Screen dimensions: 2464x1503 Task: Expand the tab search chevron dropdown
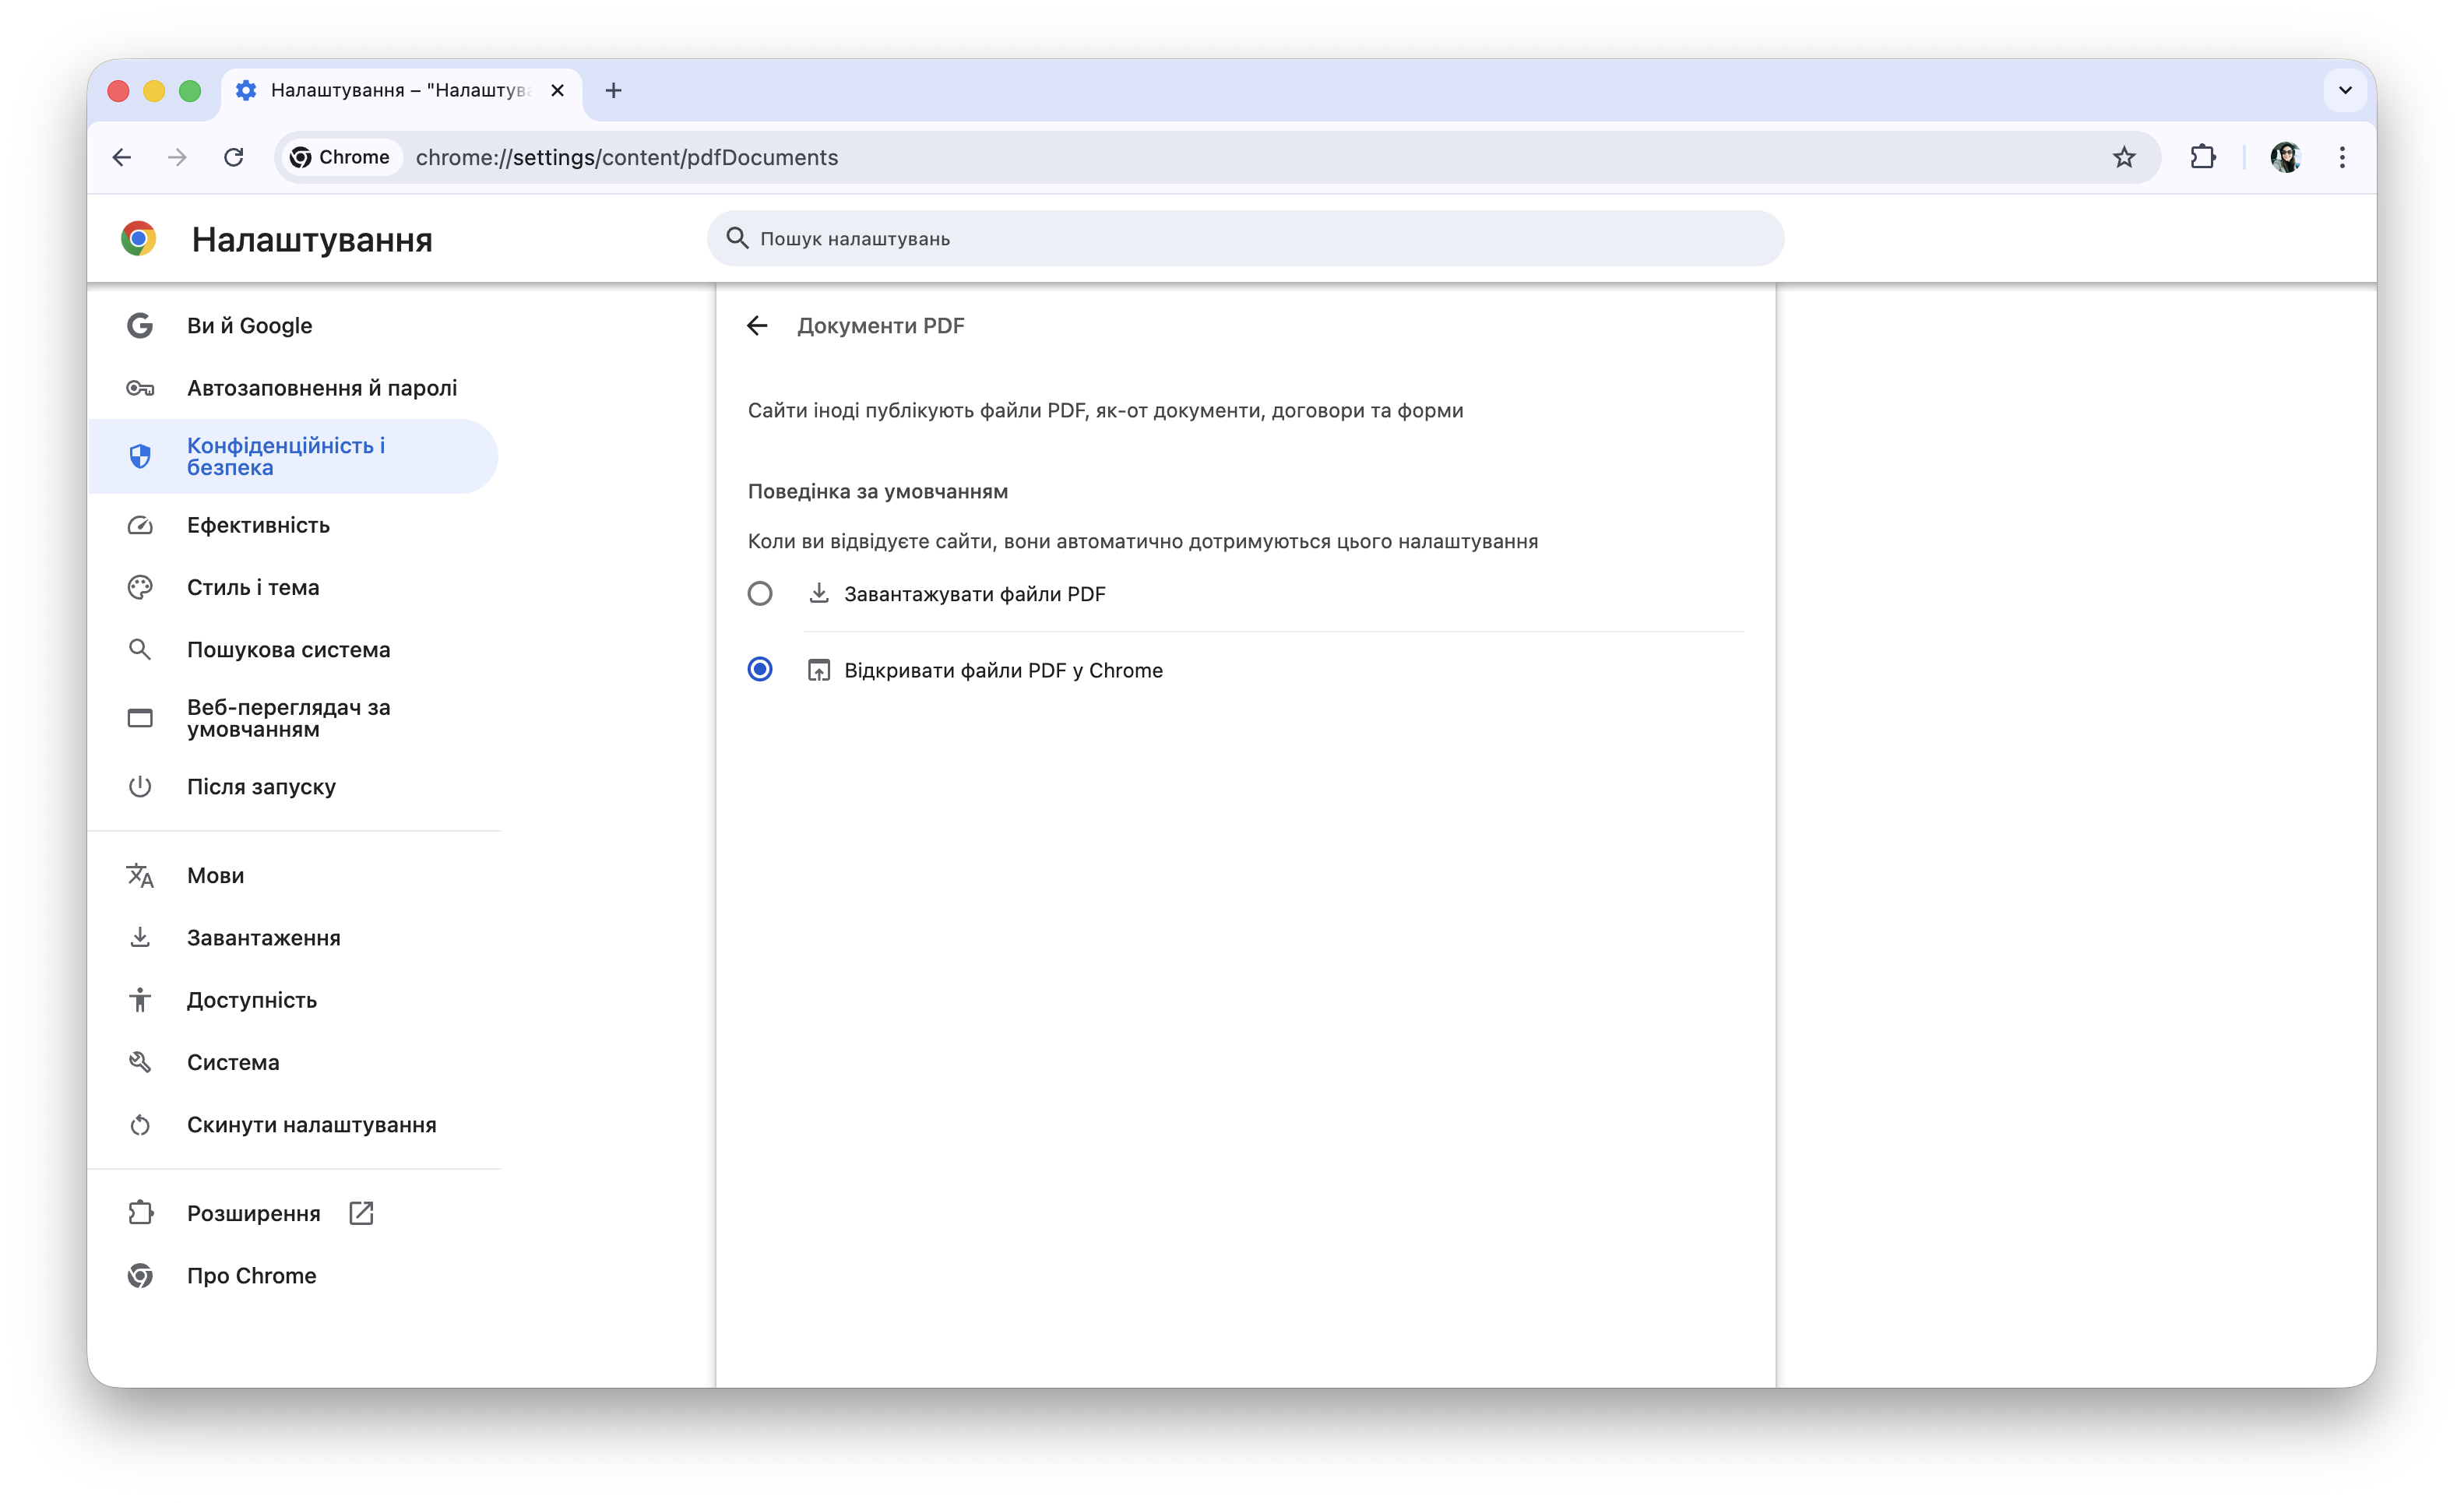[2345, 90]
